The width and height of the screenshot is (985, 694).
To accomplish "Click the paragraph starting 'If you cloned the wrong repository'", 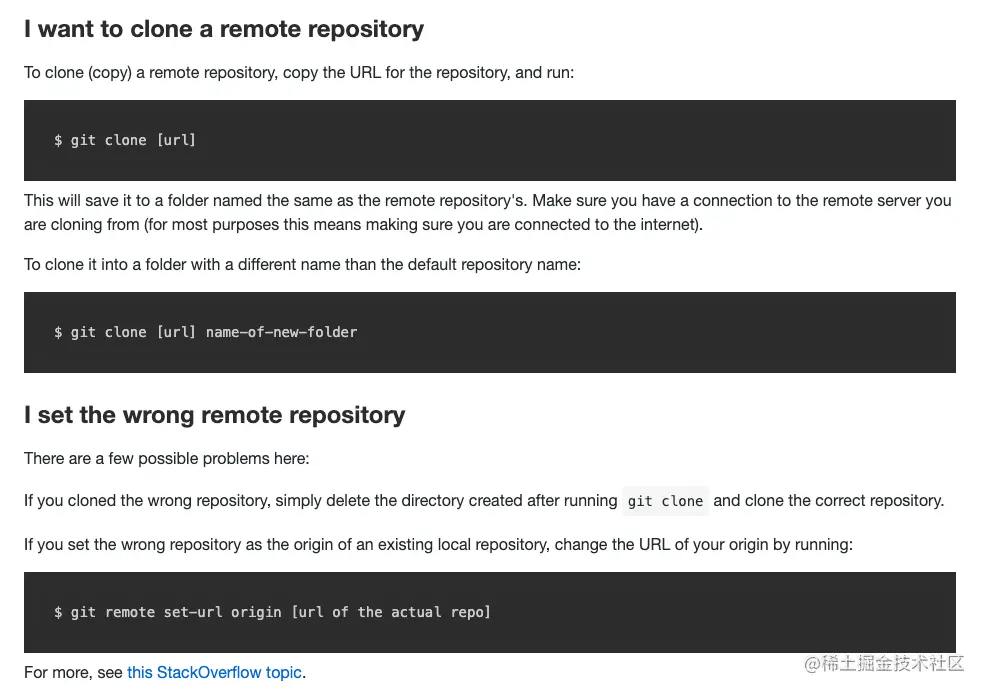I will click(484, 501).
